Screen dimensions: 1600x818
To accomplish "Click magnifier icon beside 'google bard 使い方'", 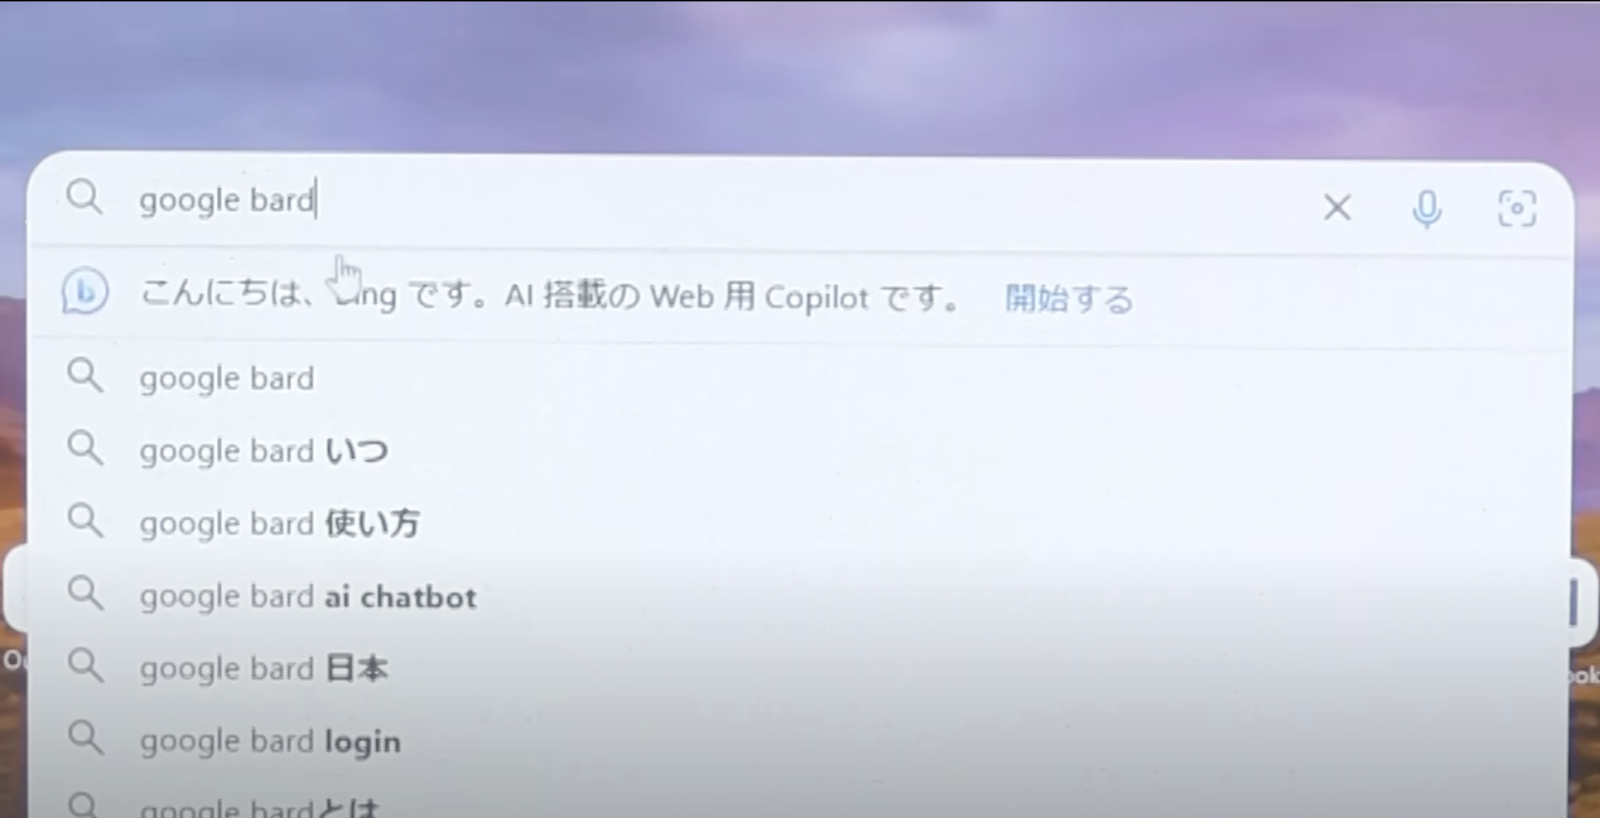I will 85,520.
